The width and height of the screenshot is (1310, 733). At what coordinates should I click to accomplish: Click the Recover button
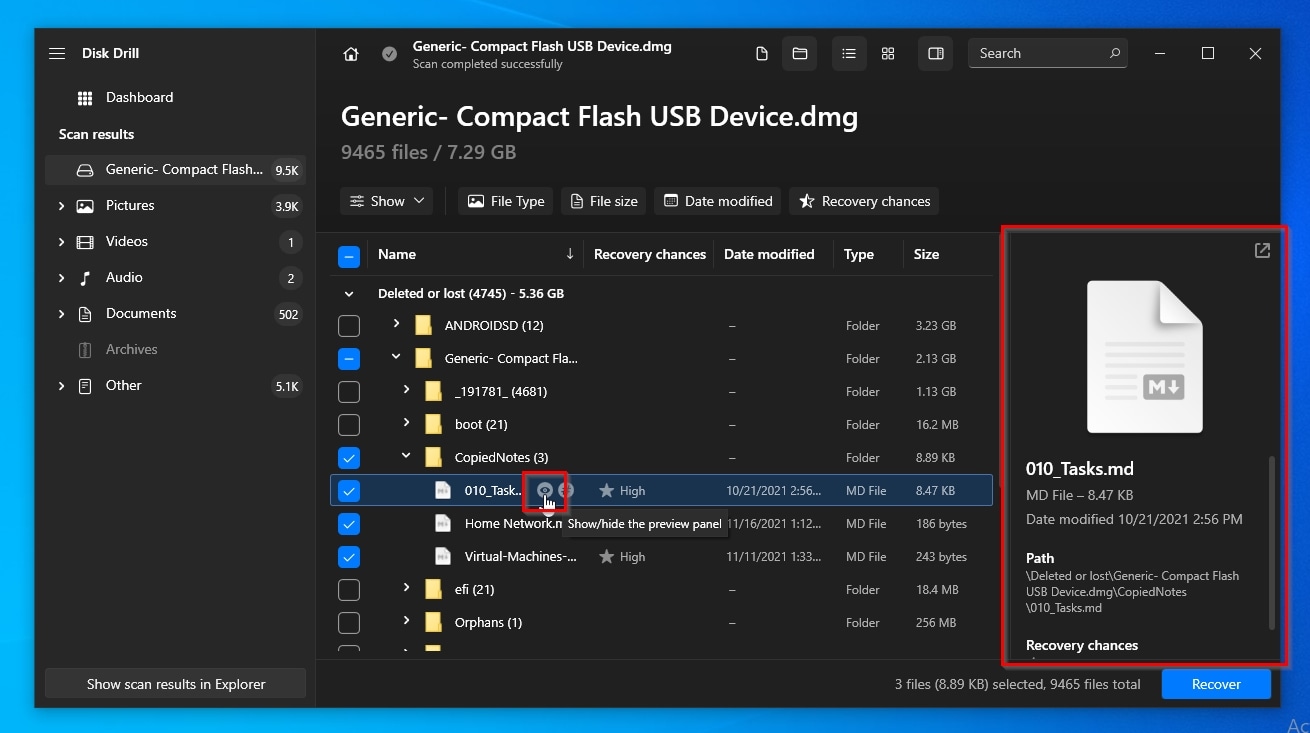[x=1216, y=685]
